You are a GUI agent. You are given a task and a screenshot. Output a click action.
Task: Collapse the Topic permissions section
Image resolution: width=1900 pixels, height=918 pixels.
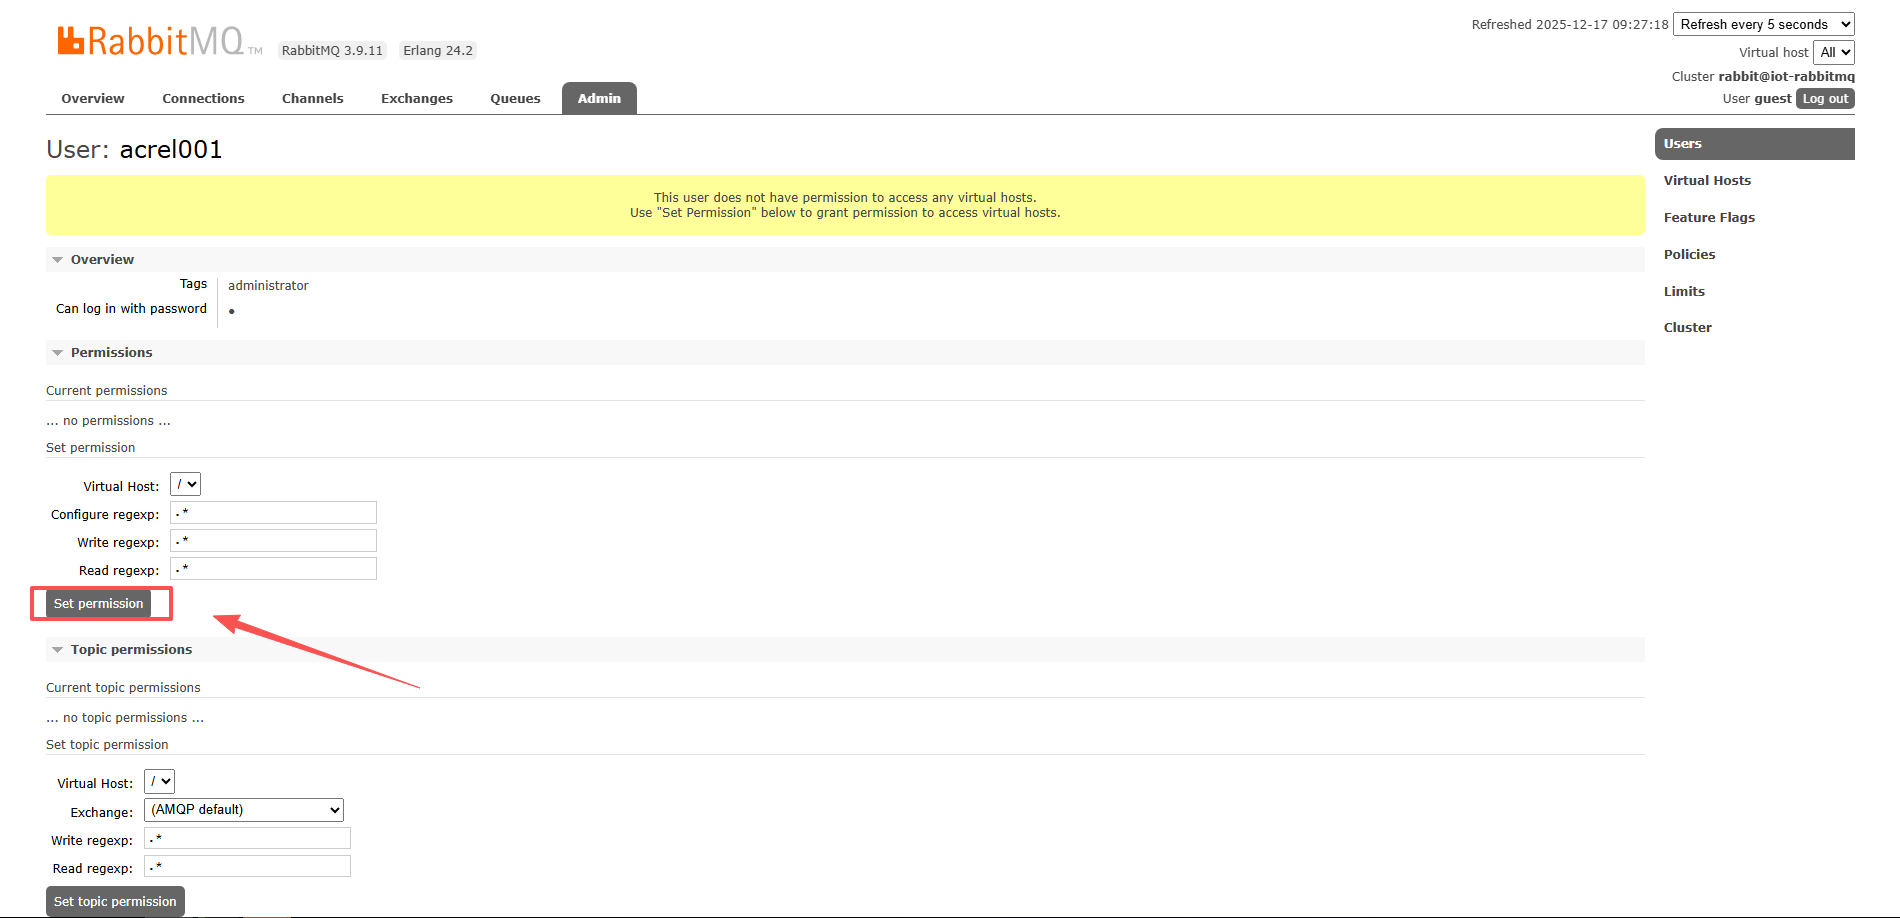(x=130, y=650)
